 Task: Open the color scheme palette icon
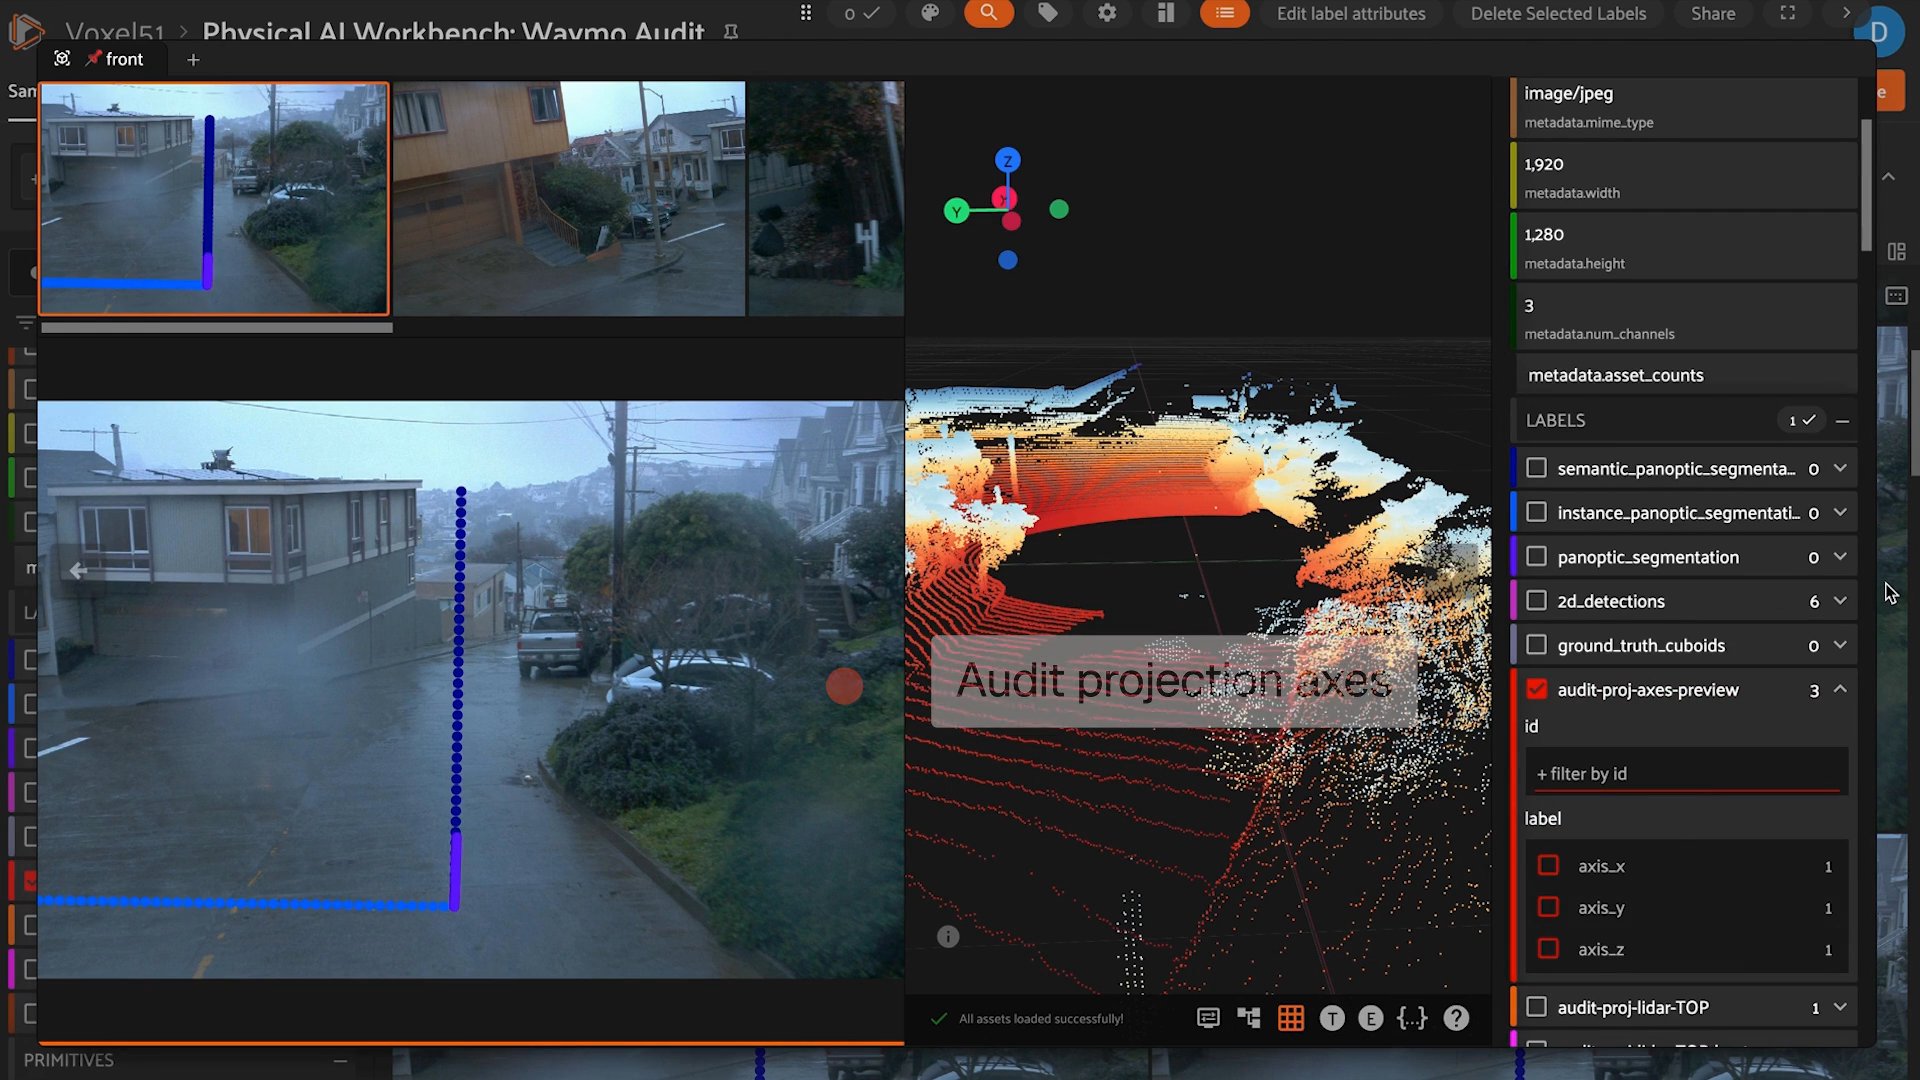click(930, 13)
